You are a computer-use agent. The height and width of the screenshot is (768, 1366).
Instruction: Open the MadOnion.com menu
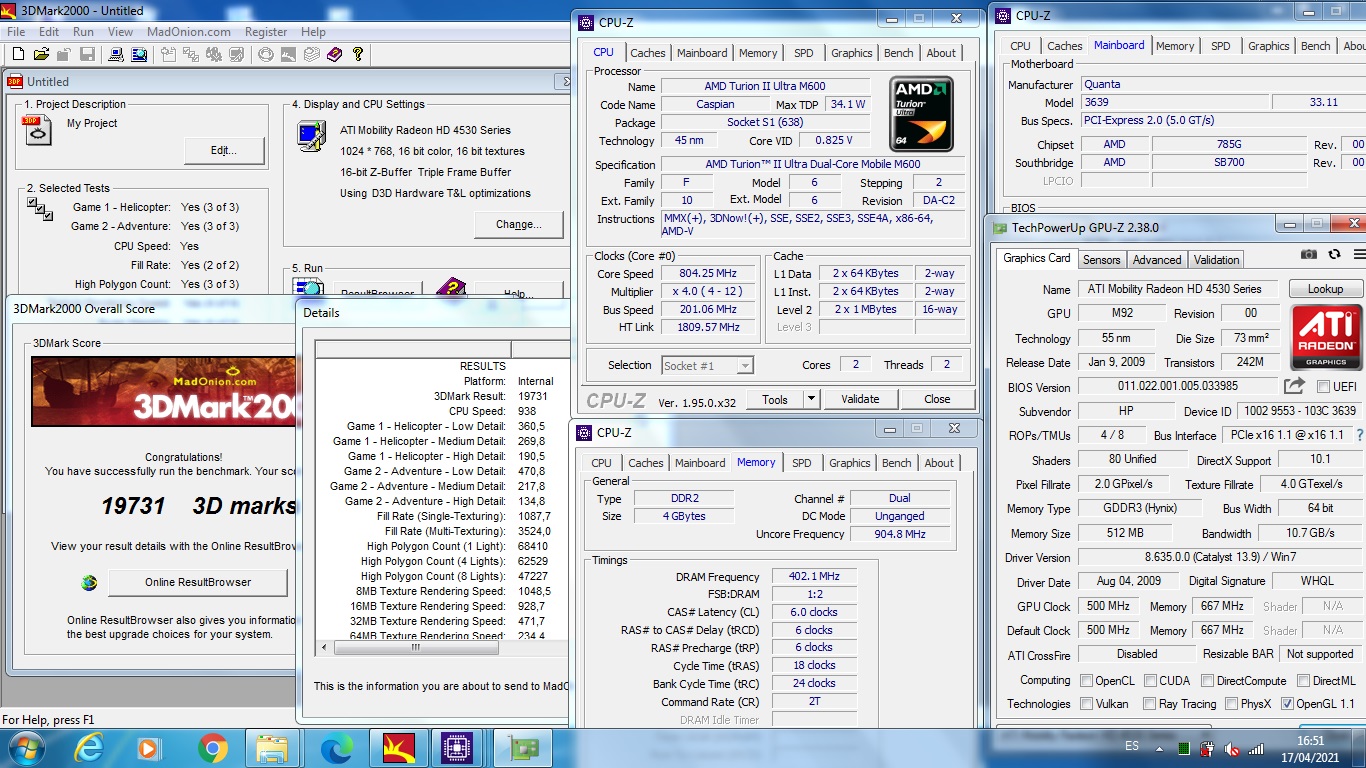(189, 32)
